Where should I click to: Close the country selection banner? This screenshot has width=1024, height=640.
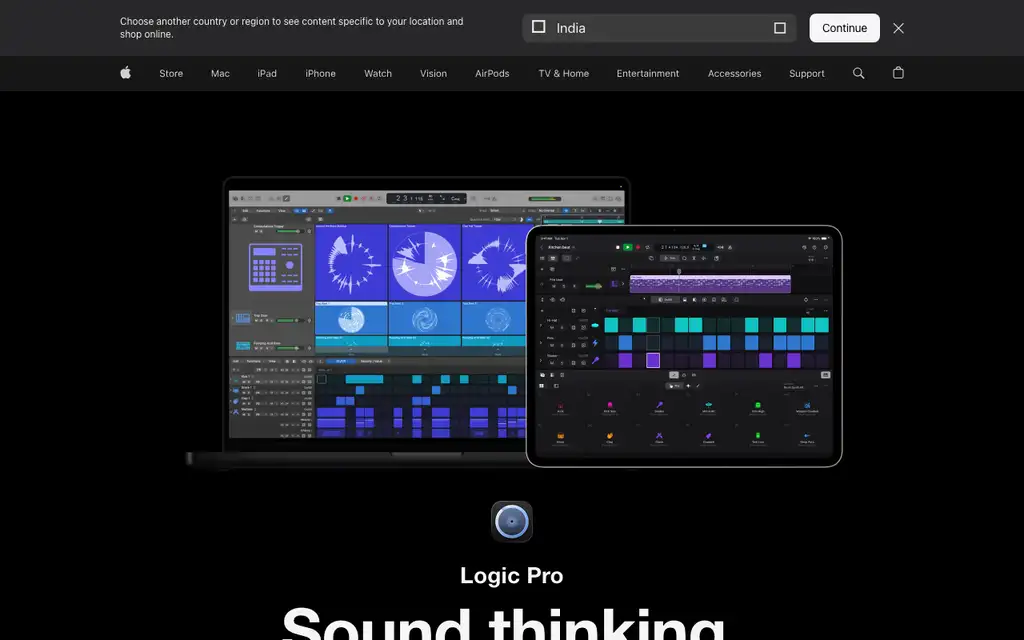898,28
